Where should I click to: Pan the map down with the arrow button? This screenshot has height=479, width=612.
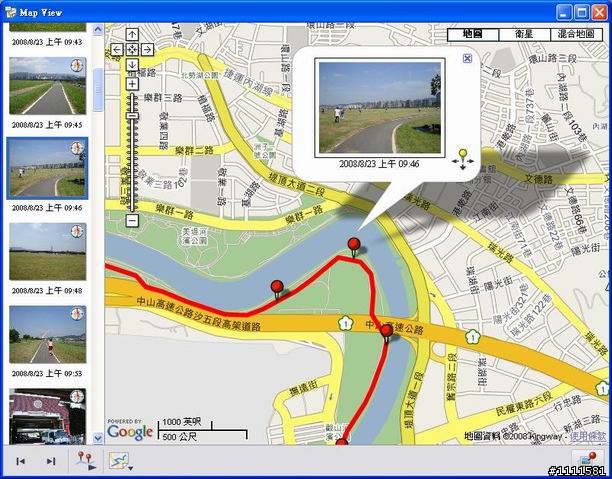coord(132,64)
